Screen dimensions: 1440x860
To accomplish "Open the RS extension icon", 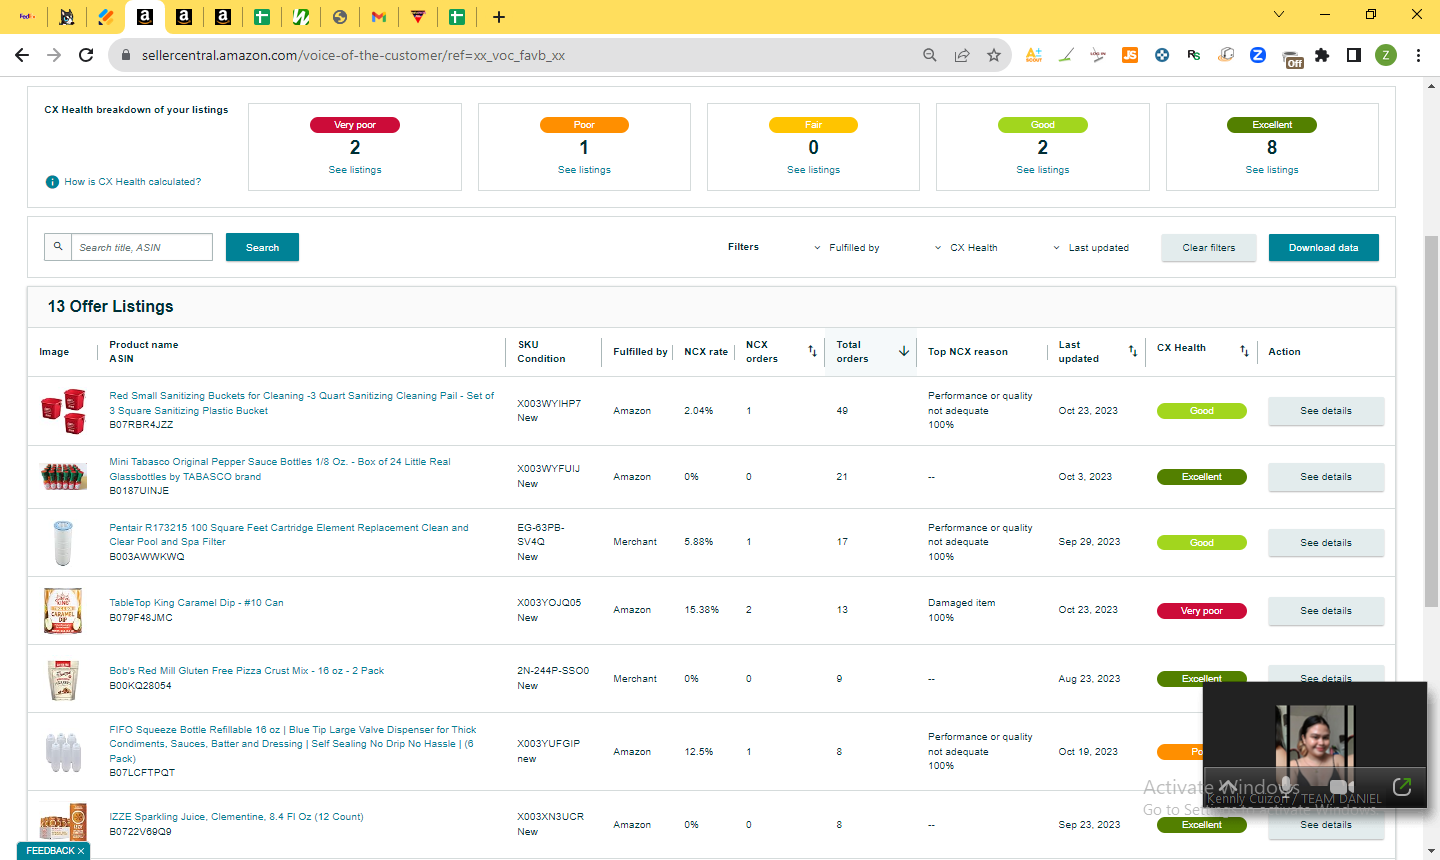I will tap(1194, 55).
